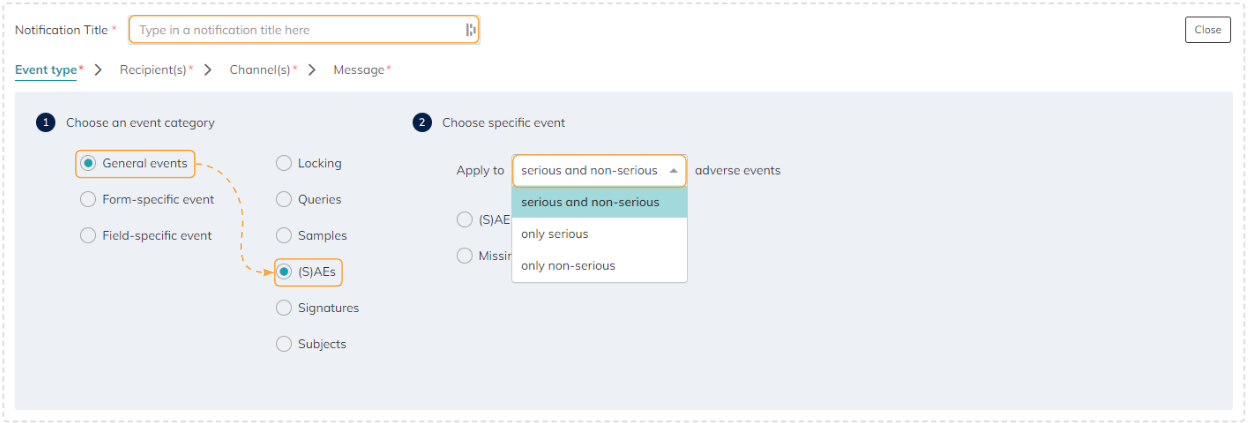Click the chevron after Event type

[98, 70]
